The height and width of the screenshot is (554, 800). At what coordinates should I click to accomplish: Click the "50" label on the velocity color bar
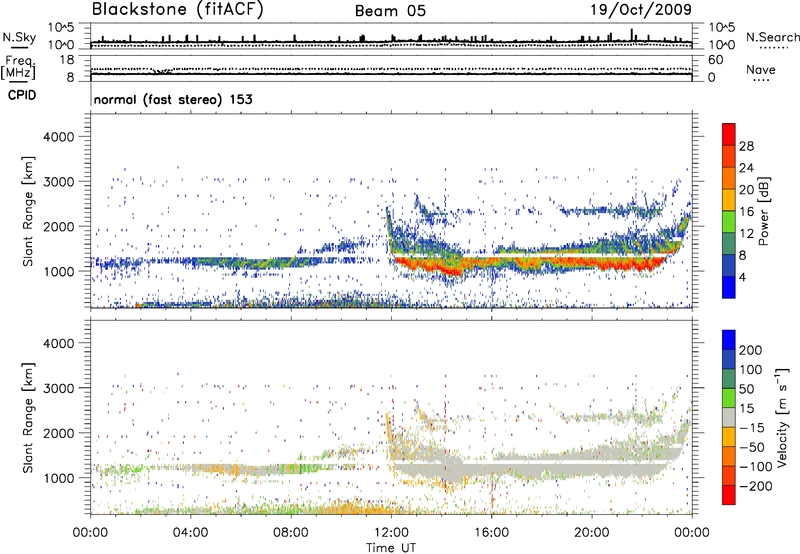click(746, 389)
